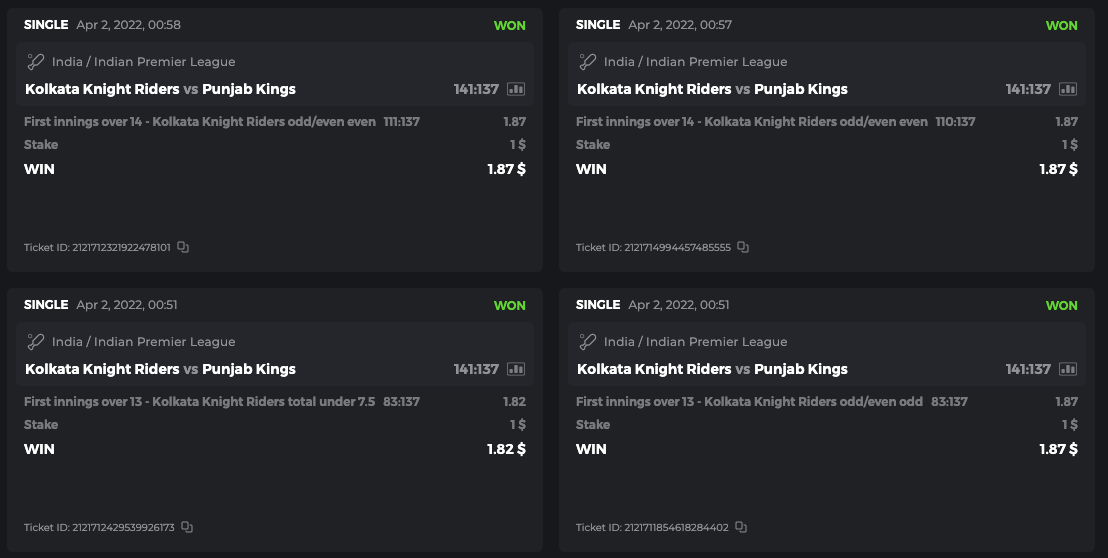Image resolution: width=1108 pixels, height=558 pixels.
Task: Open Kolkata vs Punjab match on 00:57 bet
Action: [712, 89]
